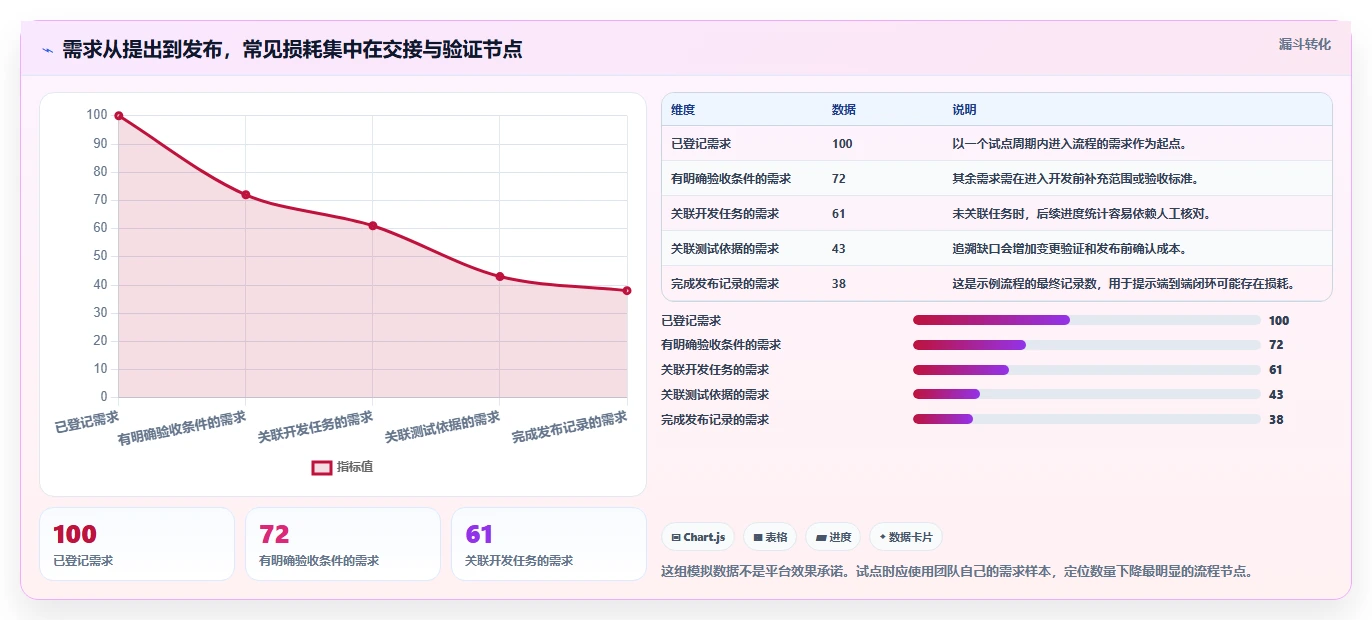Open the stat card showing 61

pyautogui.click(x=549, y=544)
